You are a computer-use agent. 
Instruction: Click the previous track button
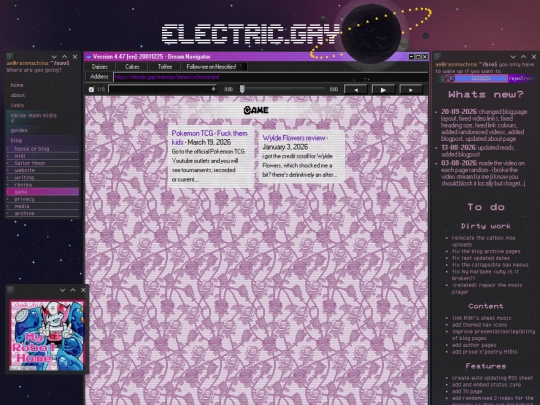click(x=356, y=90)
